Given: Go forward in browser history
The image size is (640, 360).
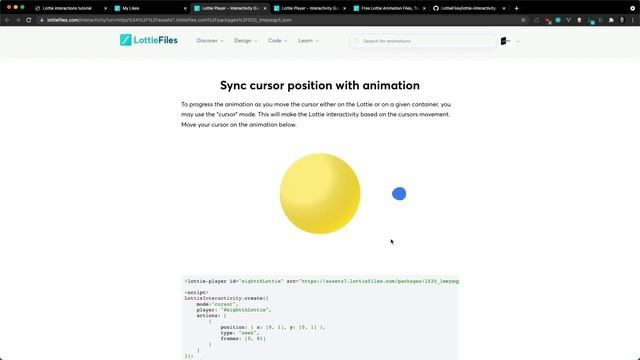Looking at the screenshot, I should point(18,20).
